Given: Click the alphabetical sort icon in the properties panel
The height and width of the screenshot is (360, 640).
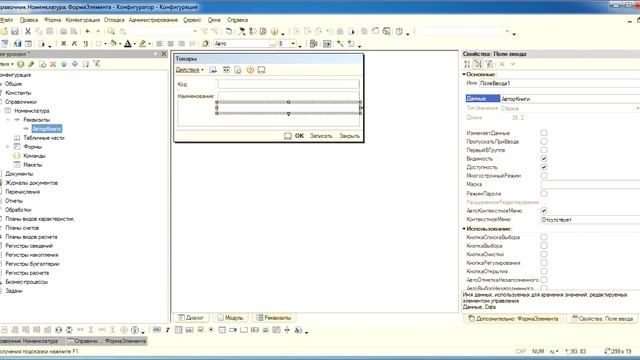Looking at the screenshot, I should point(467,64).
